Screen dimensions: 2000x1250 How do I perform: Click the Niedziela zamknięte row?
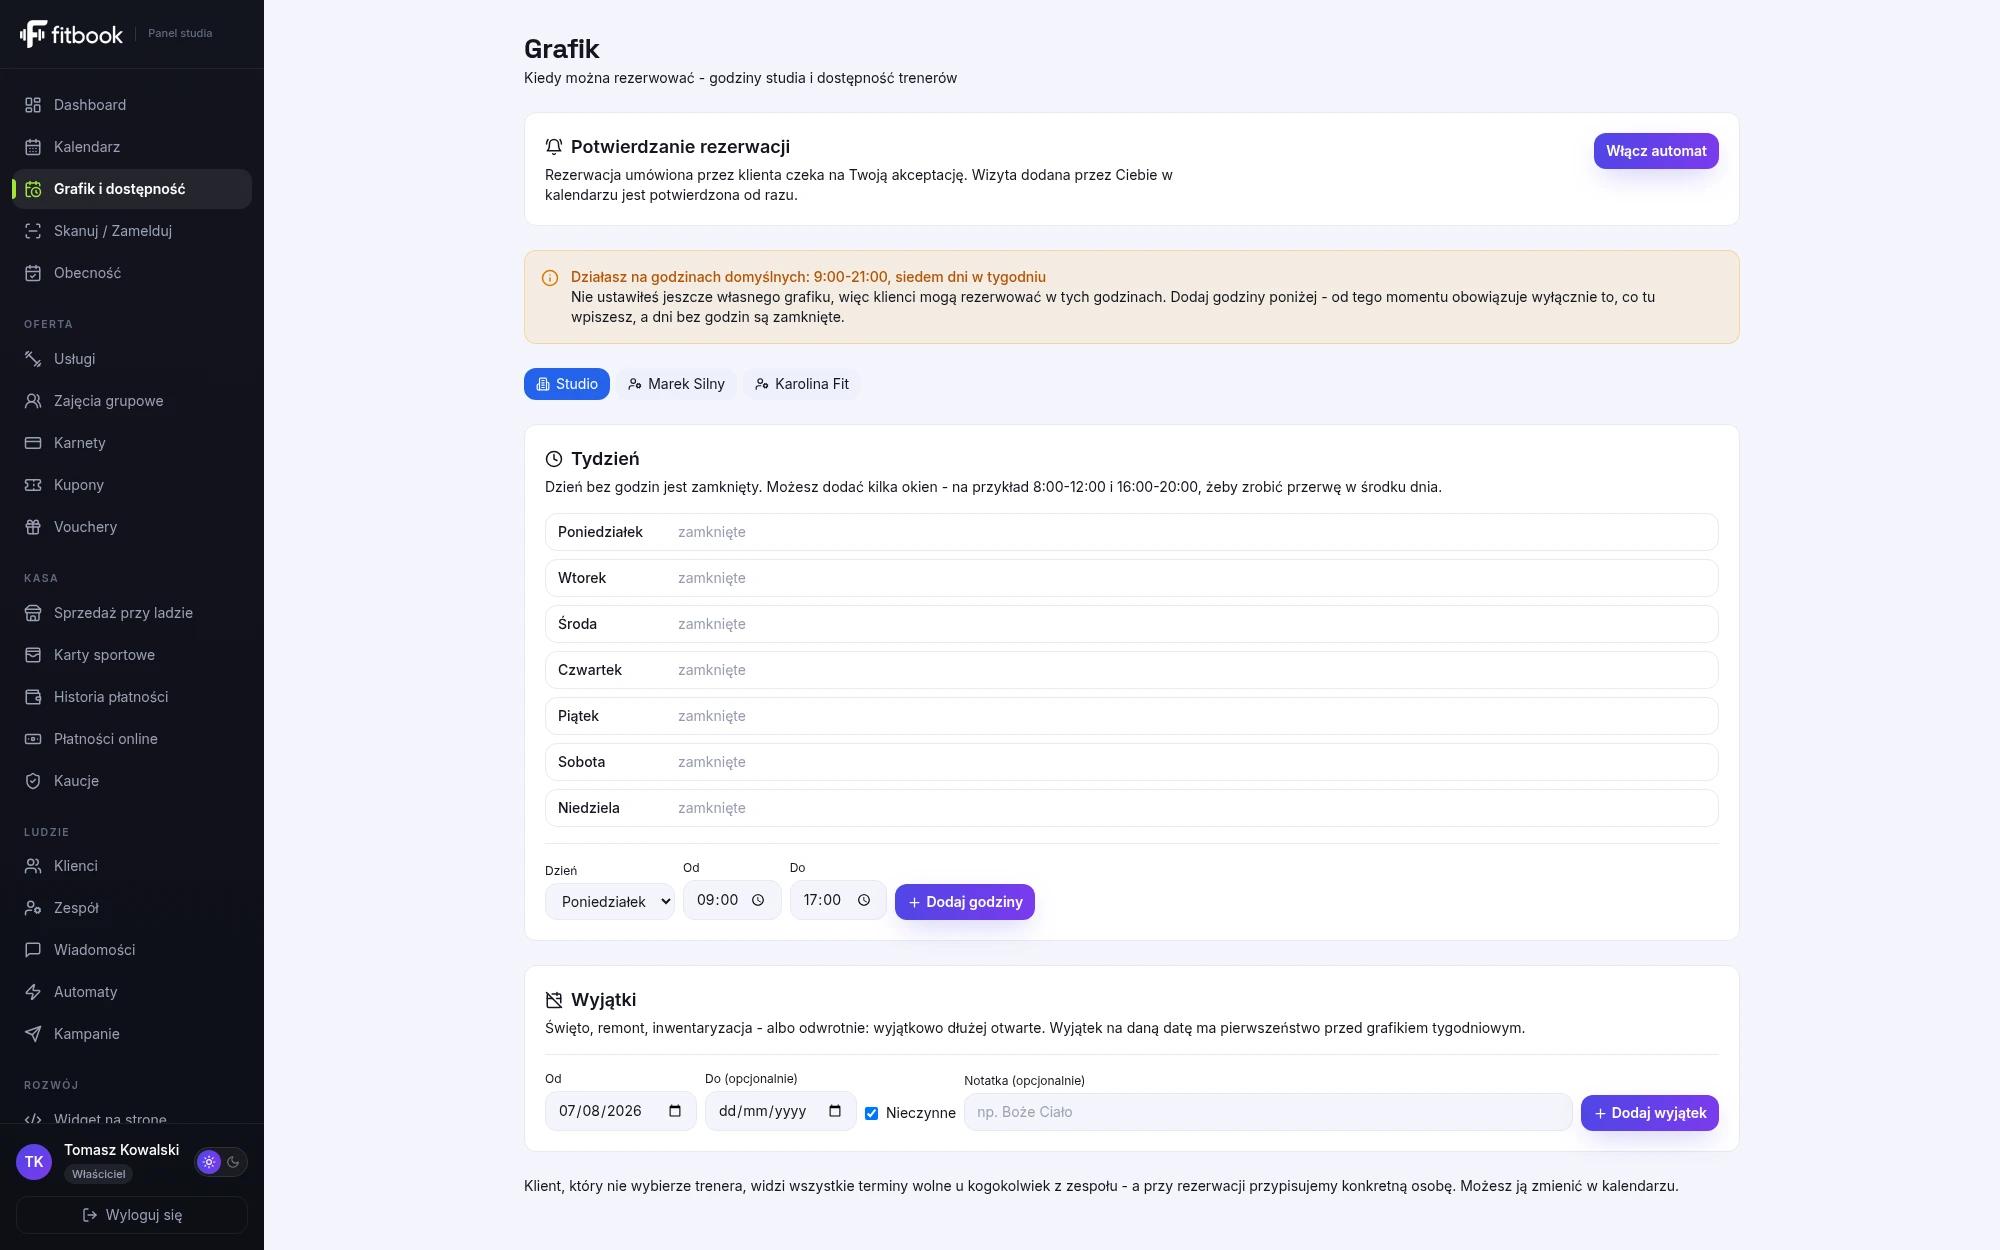coord(1132,808)
